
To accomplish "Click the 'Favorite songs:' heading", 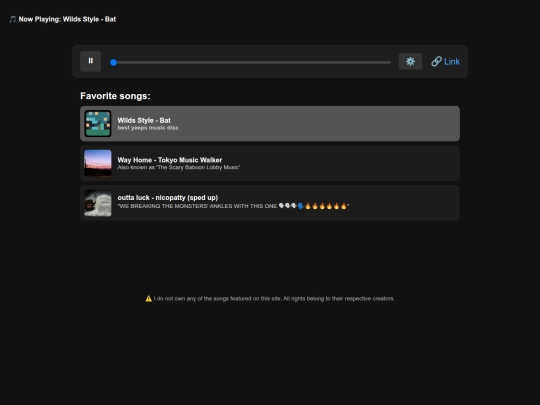I will pos(115,96).
